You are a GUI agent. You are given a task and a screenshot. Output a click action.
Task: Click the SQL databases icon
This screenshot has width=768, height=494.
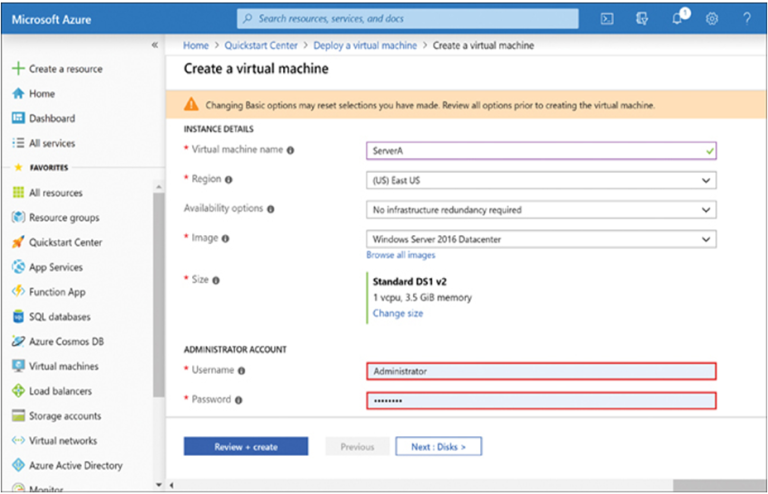(18, 316)
